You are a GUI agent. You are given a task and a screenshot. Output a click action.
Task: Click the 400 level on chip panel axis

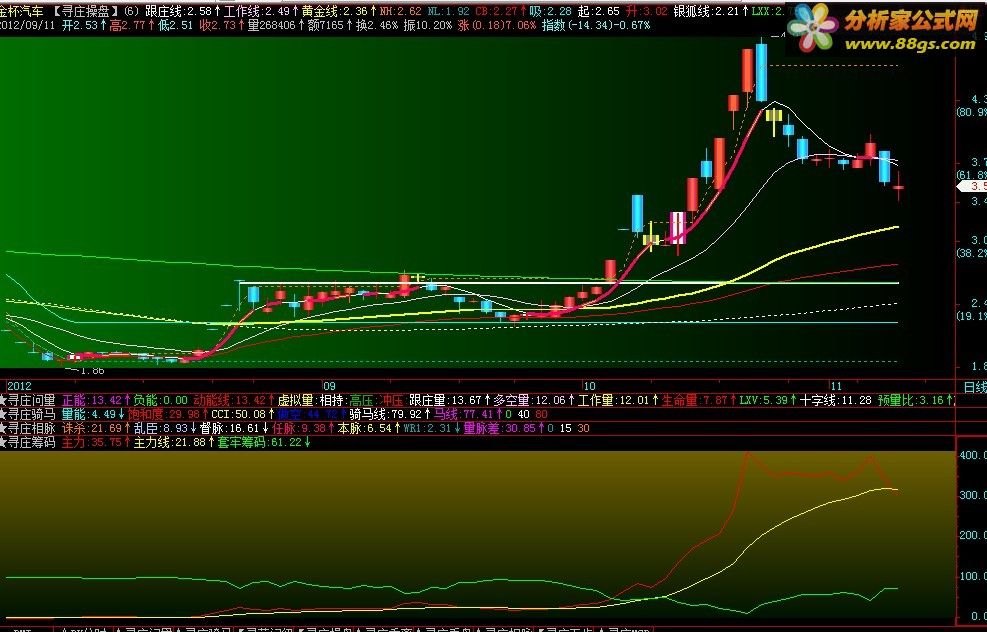(x=973, y=455)
